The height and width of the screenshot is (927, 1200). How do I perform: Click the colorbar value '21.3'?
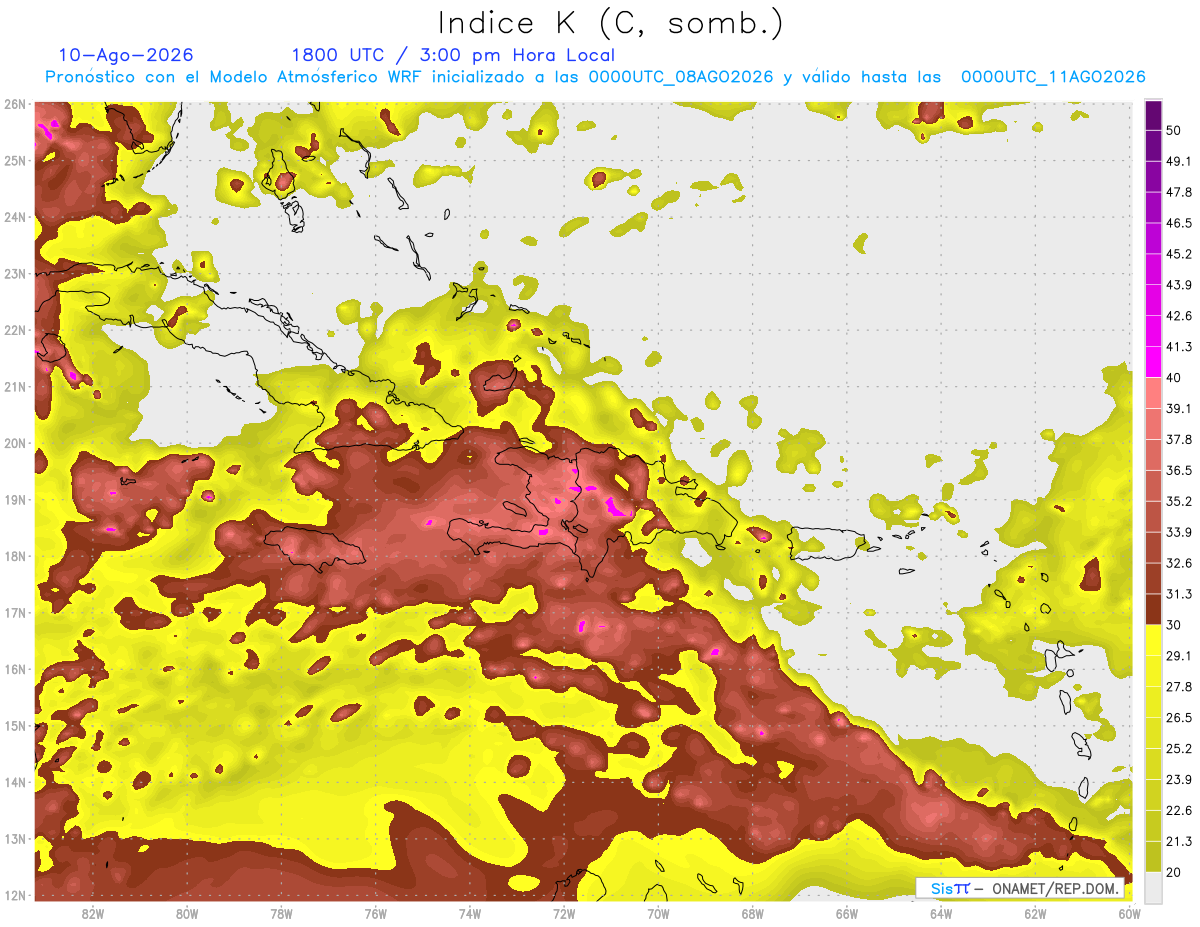[1178, 842]
